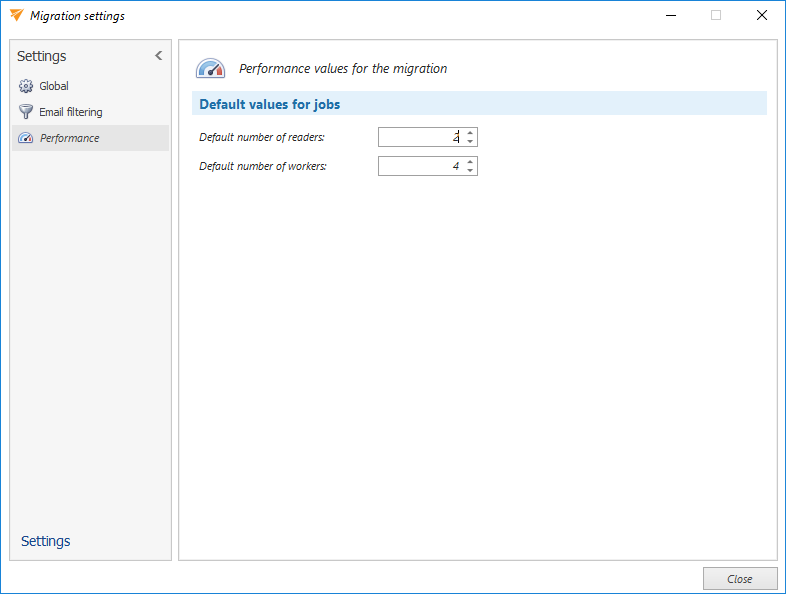The width and height of the screenshot is (786, 594).
Task: Click the Settings group label at sidebar bottom
Action: tap(46, 541)
